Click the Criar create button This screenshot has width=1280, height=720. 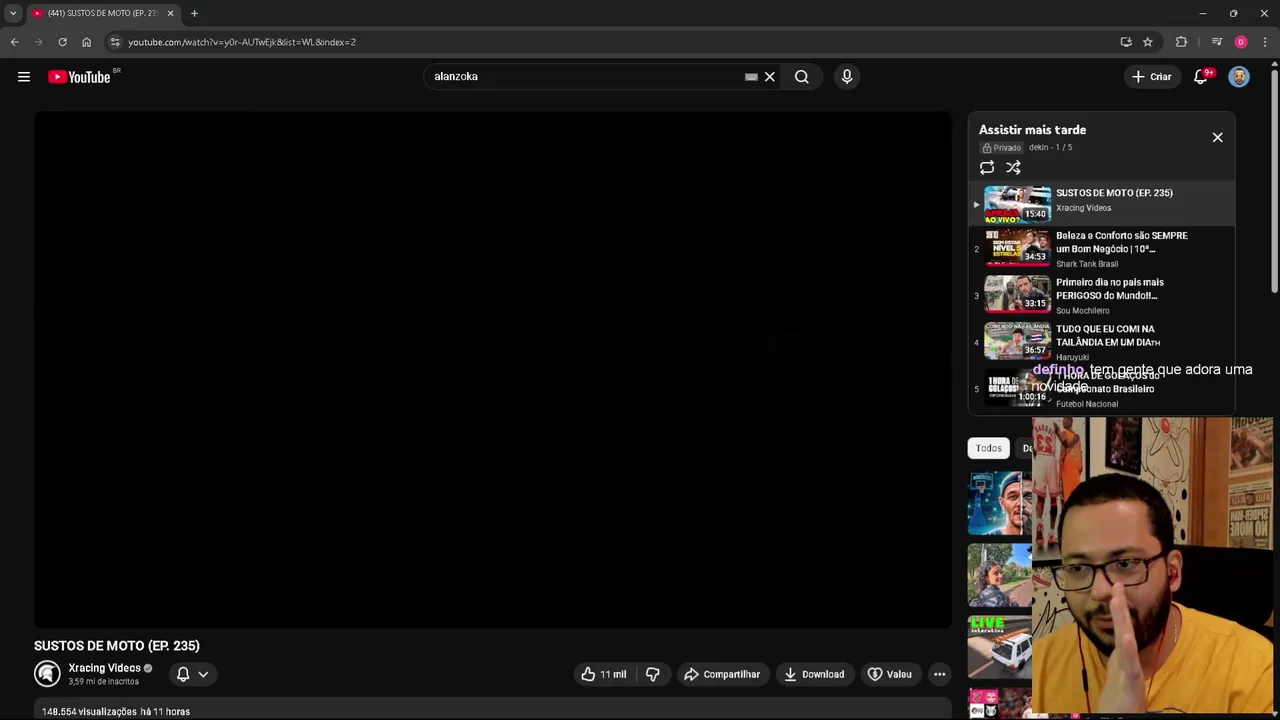[1151, 77]
